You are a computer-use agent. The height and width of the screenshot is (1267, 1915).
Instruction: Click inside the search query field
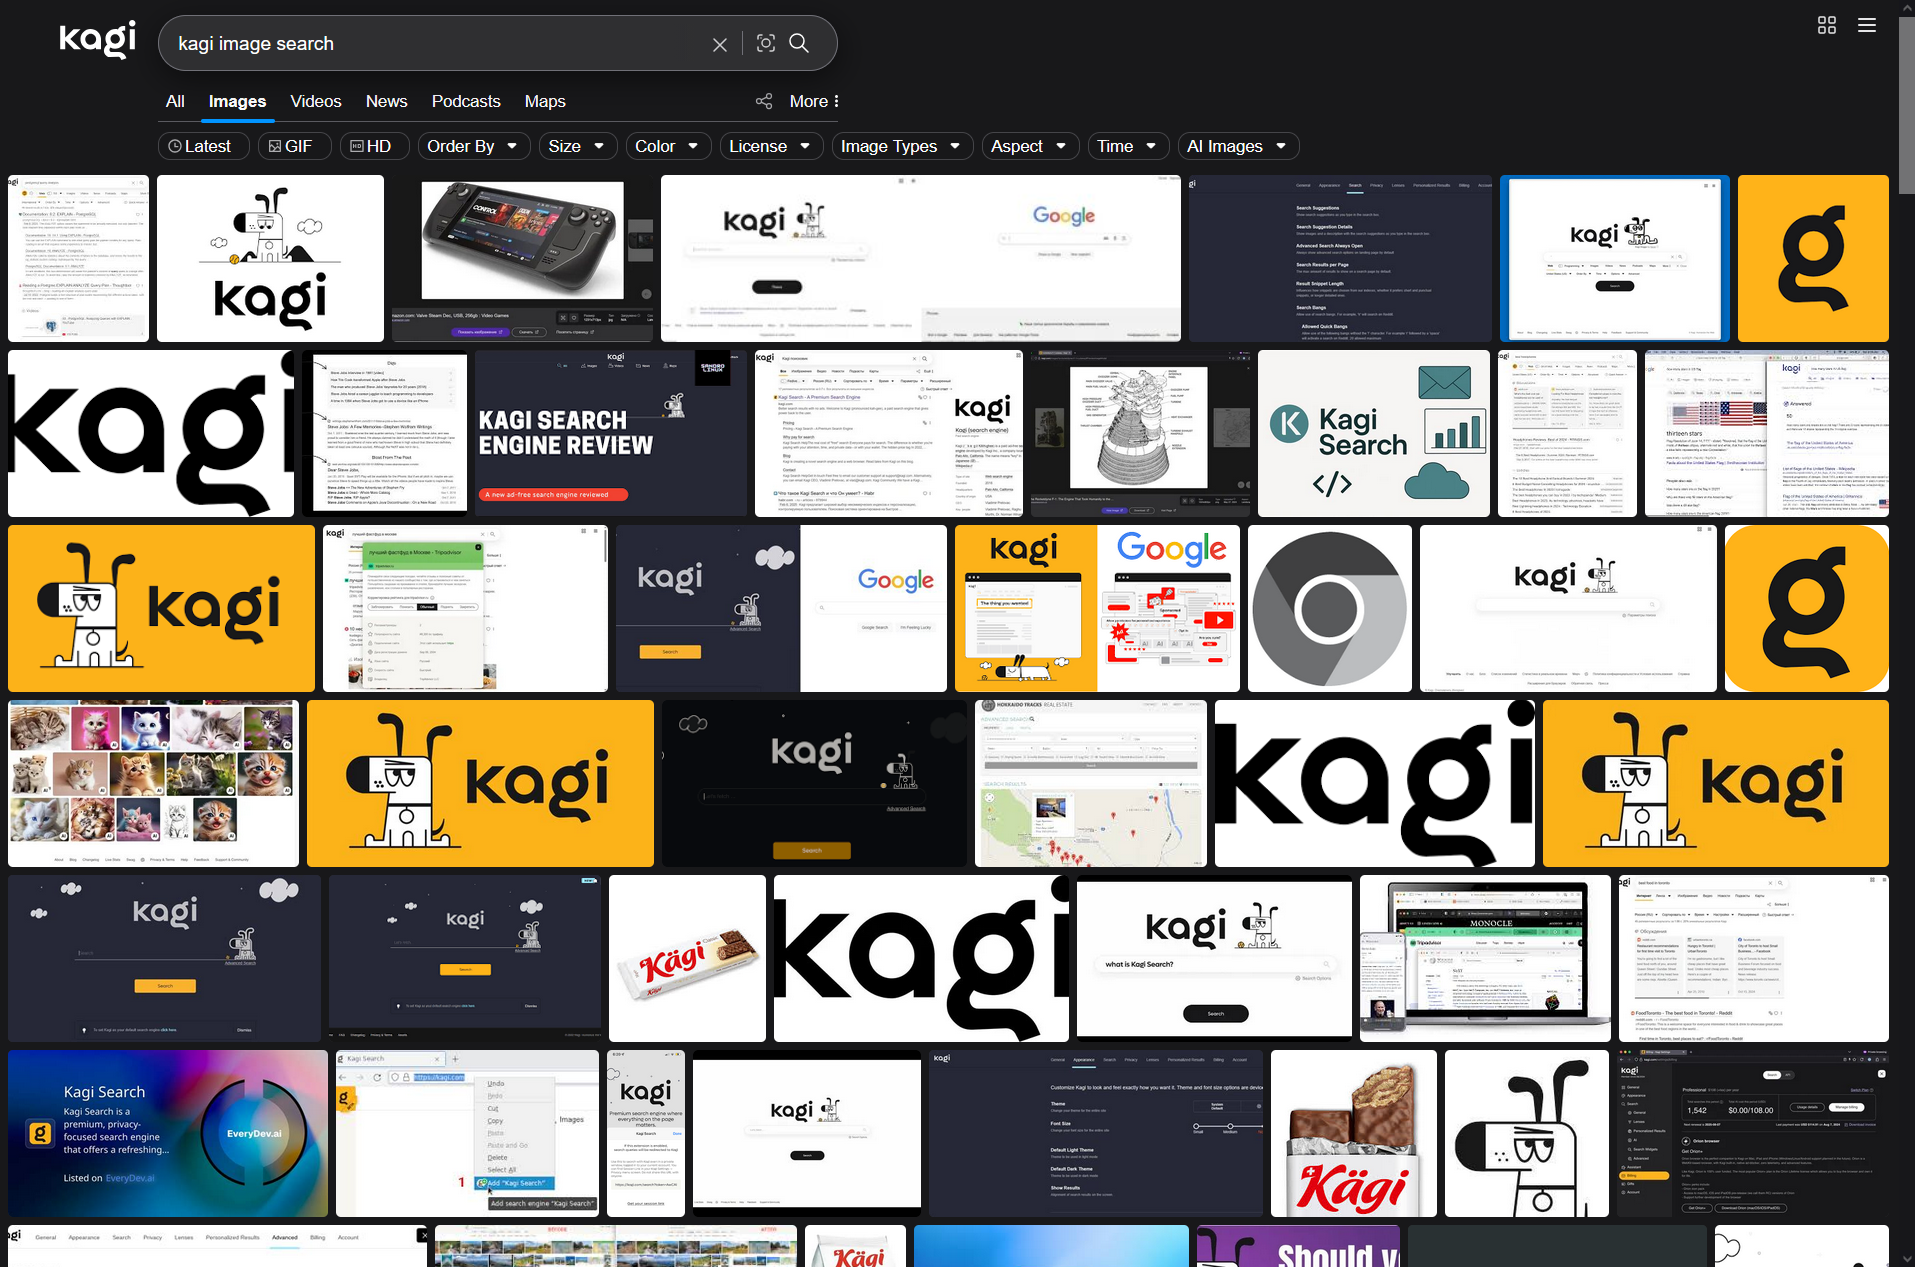coord(430,44)
